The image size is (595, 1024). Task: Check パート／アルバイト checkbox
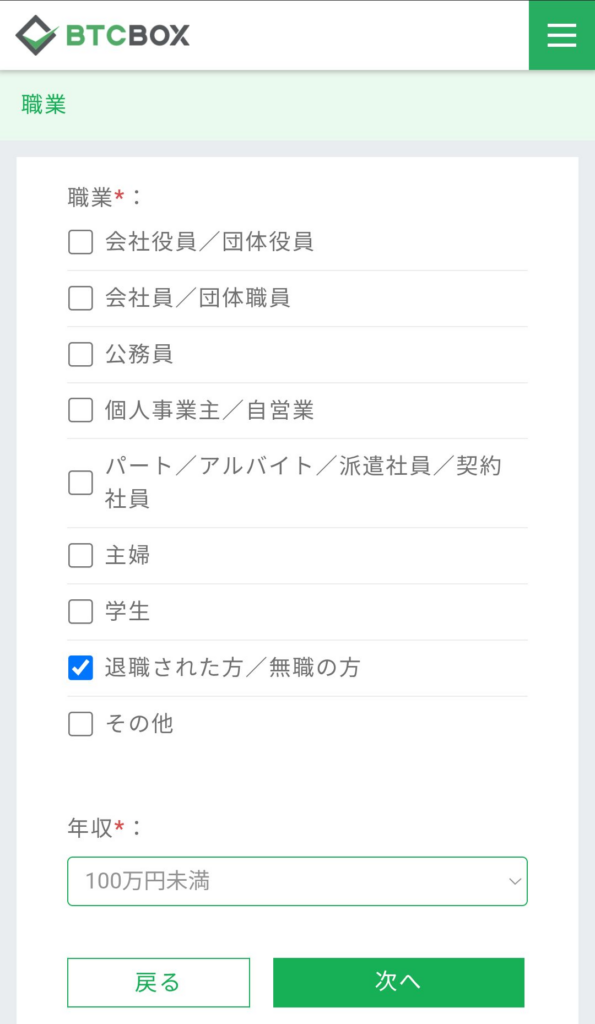tap(80, 483)
